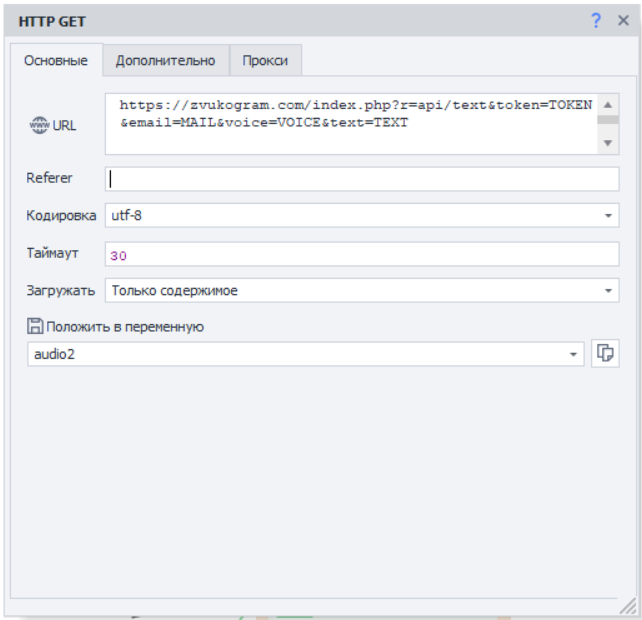Click the Положить в переменную label

pos(124,326)
